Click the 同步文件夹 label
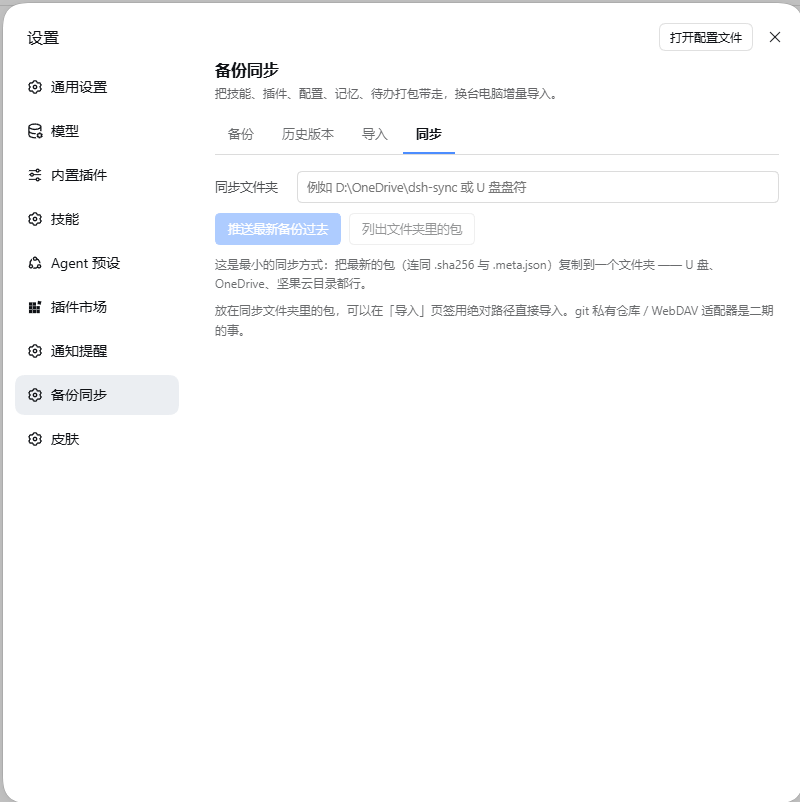 coord(247,187)
